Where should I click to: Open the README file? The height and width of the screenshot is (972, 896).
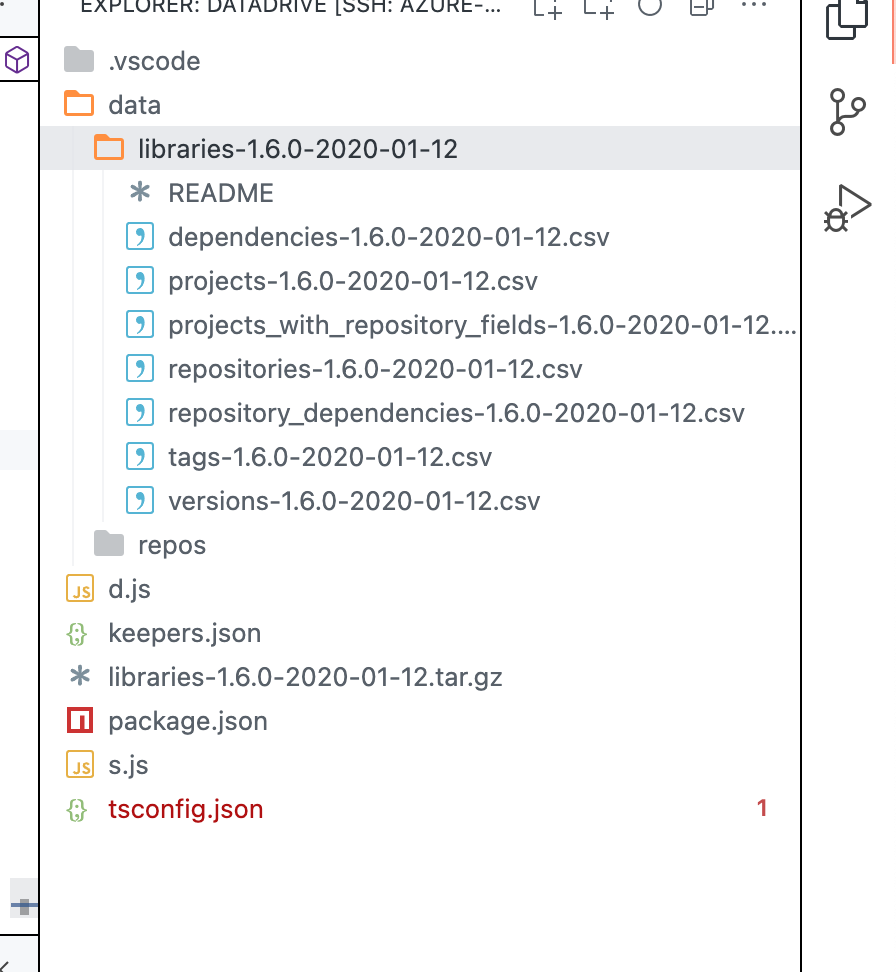[220, 192]
